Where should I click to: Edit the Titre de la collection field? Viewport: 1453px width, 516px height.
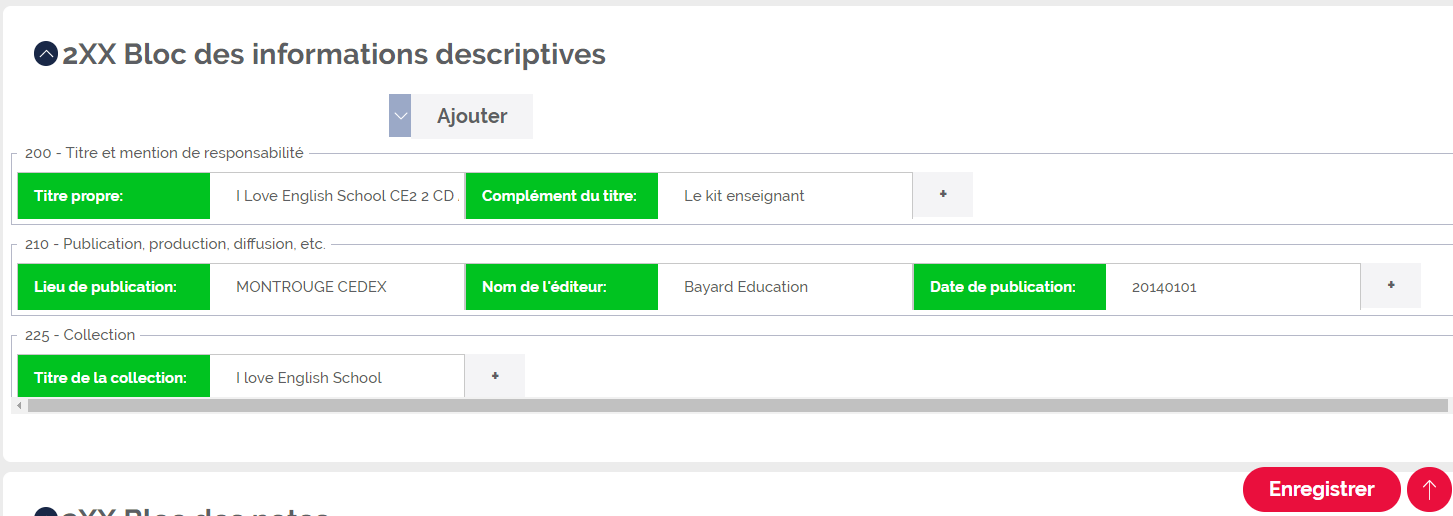point(338,377)
